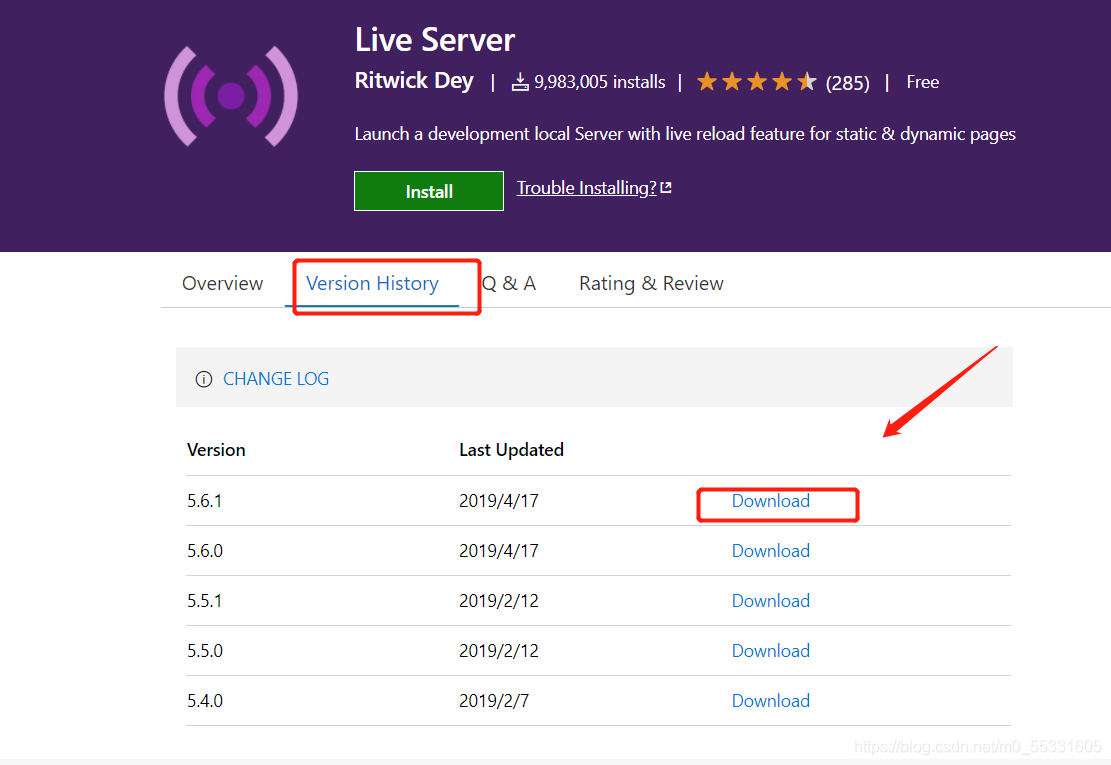Image resolution: width=1111 pixels, height=765 pixels.
Task: Click the star rating icons
Action: [x=757, y=82]
